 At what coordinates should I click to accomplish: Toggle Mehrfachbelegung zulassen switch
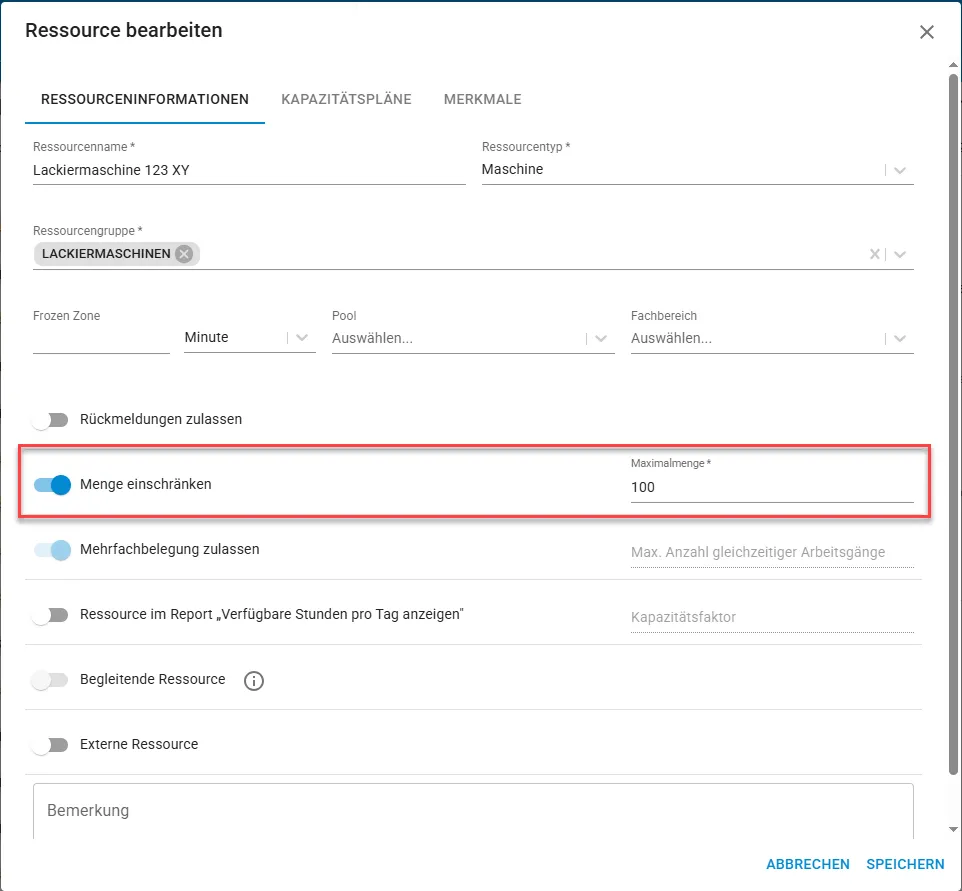tap(52, 550)
